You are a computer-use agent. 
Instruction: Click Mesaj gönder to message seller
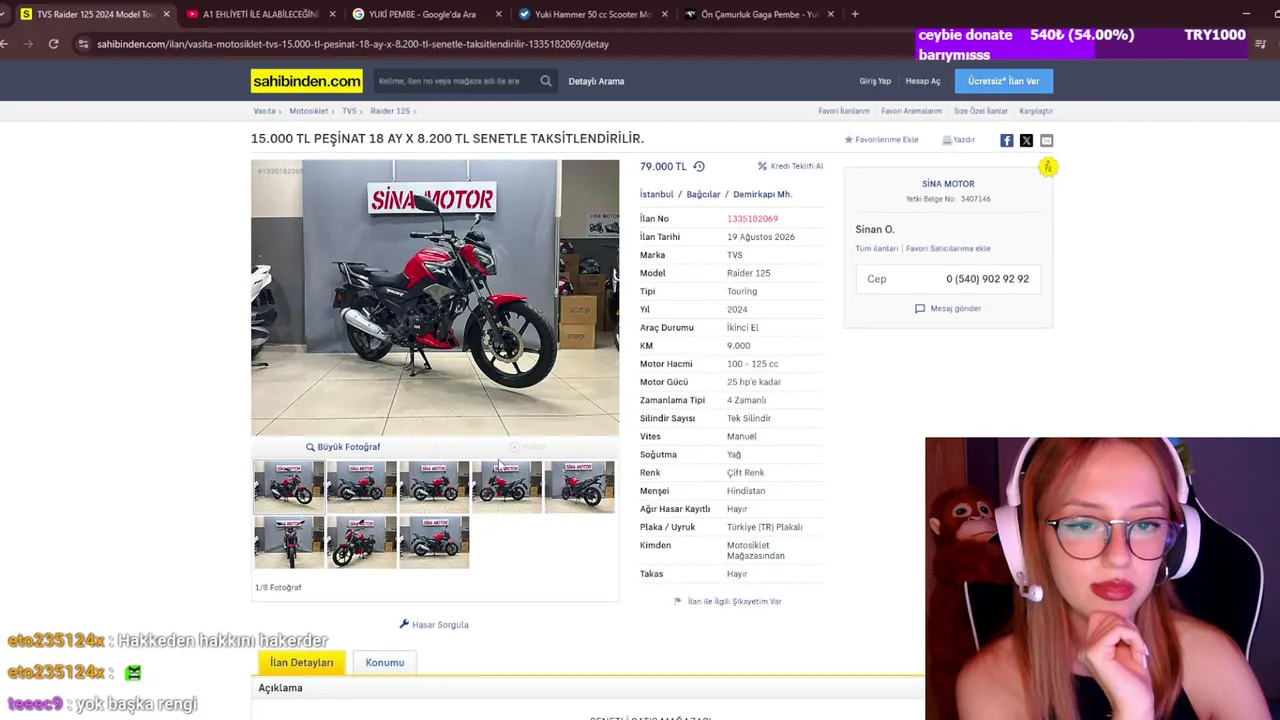(948, 308)
